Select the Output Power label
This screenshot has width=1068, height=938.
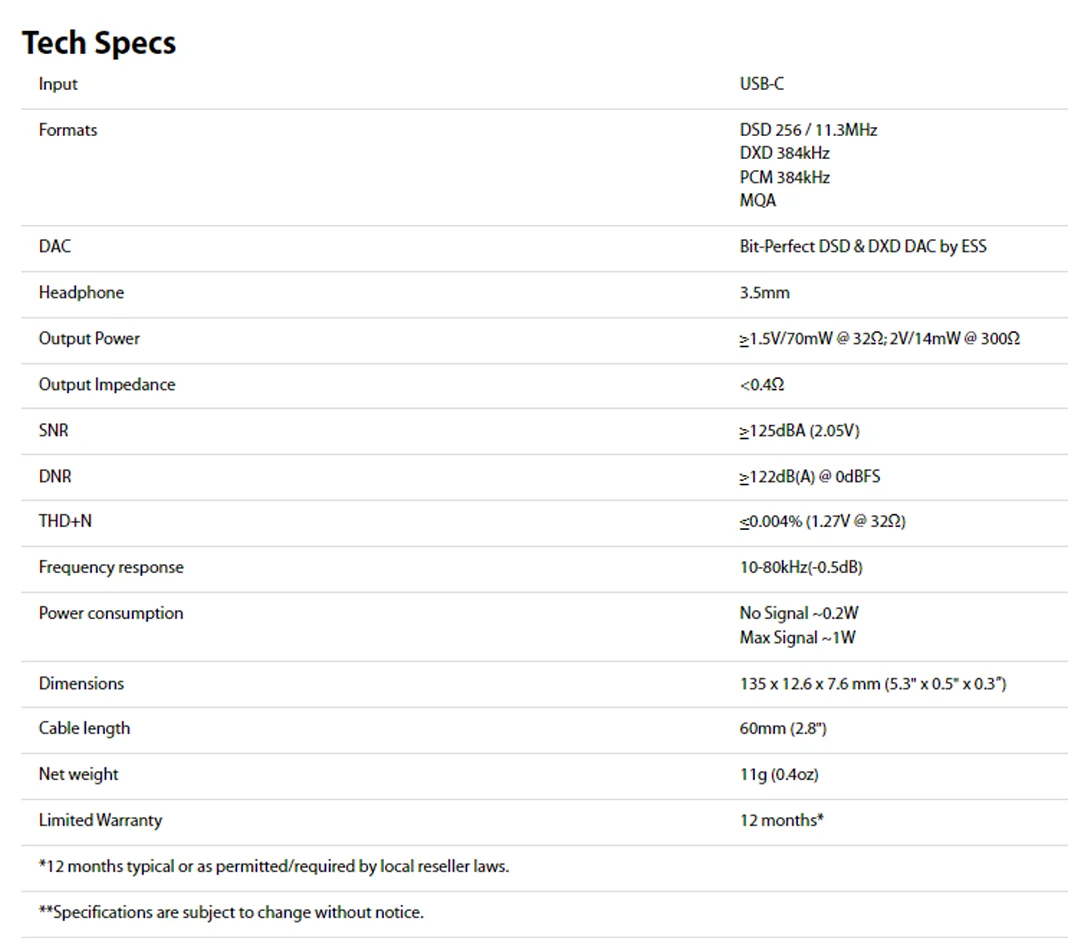89,338
